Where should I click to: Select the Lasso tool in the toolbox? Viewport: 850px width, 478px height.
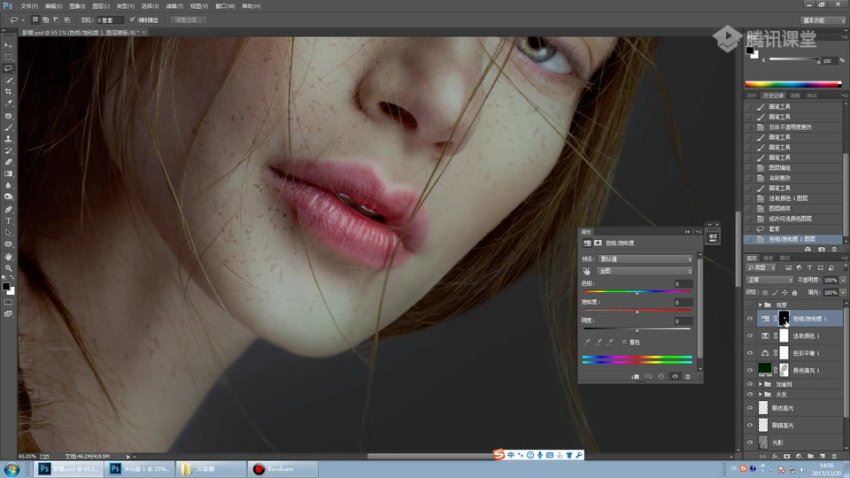(8, 68)
